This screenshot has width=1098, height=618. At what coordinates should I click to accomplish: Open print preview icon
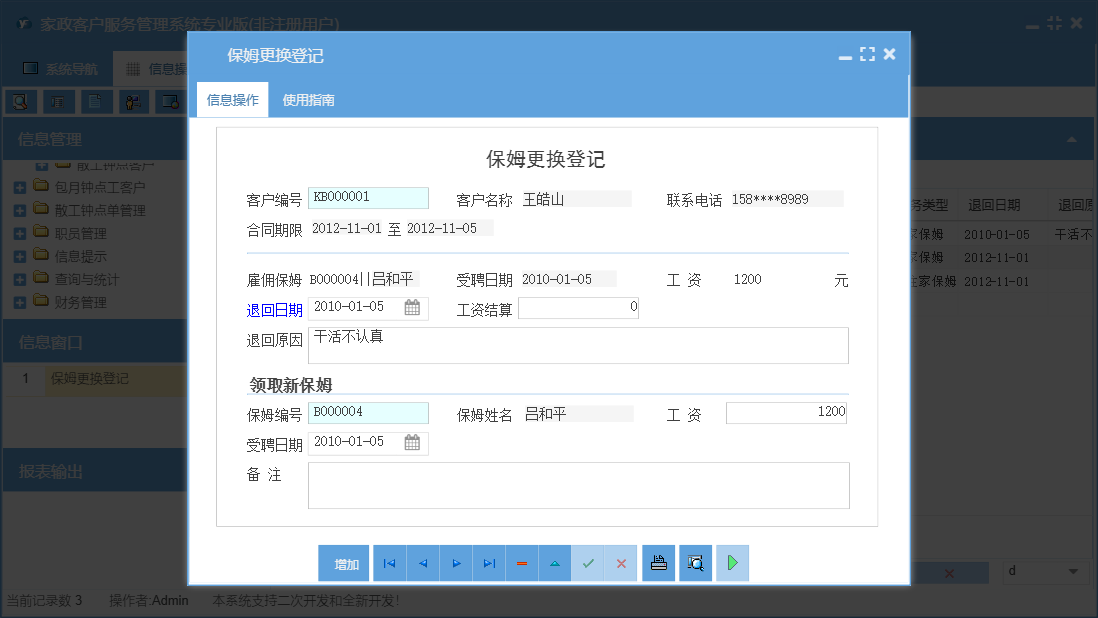(695, 563)
